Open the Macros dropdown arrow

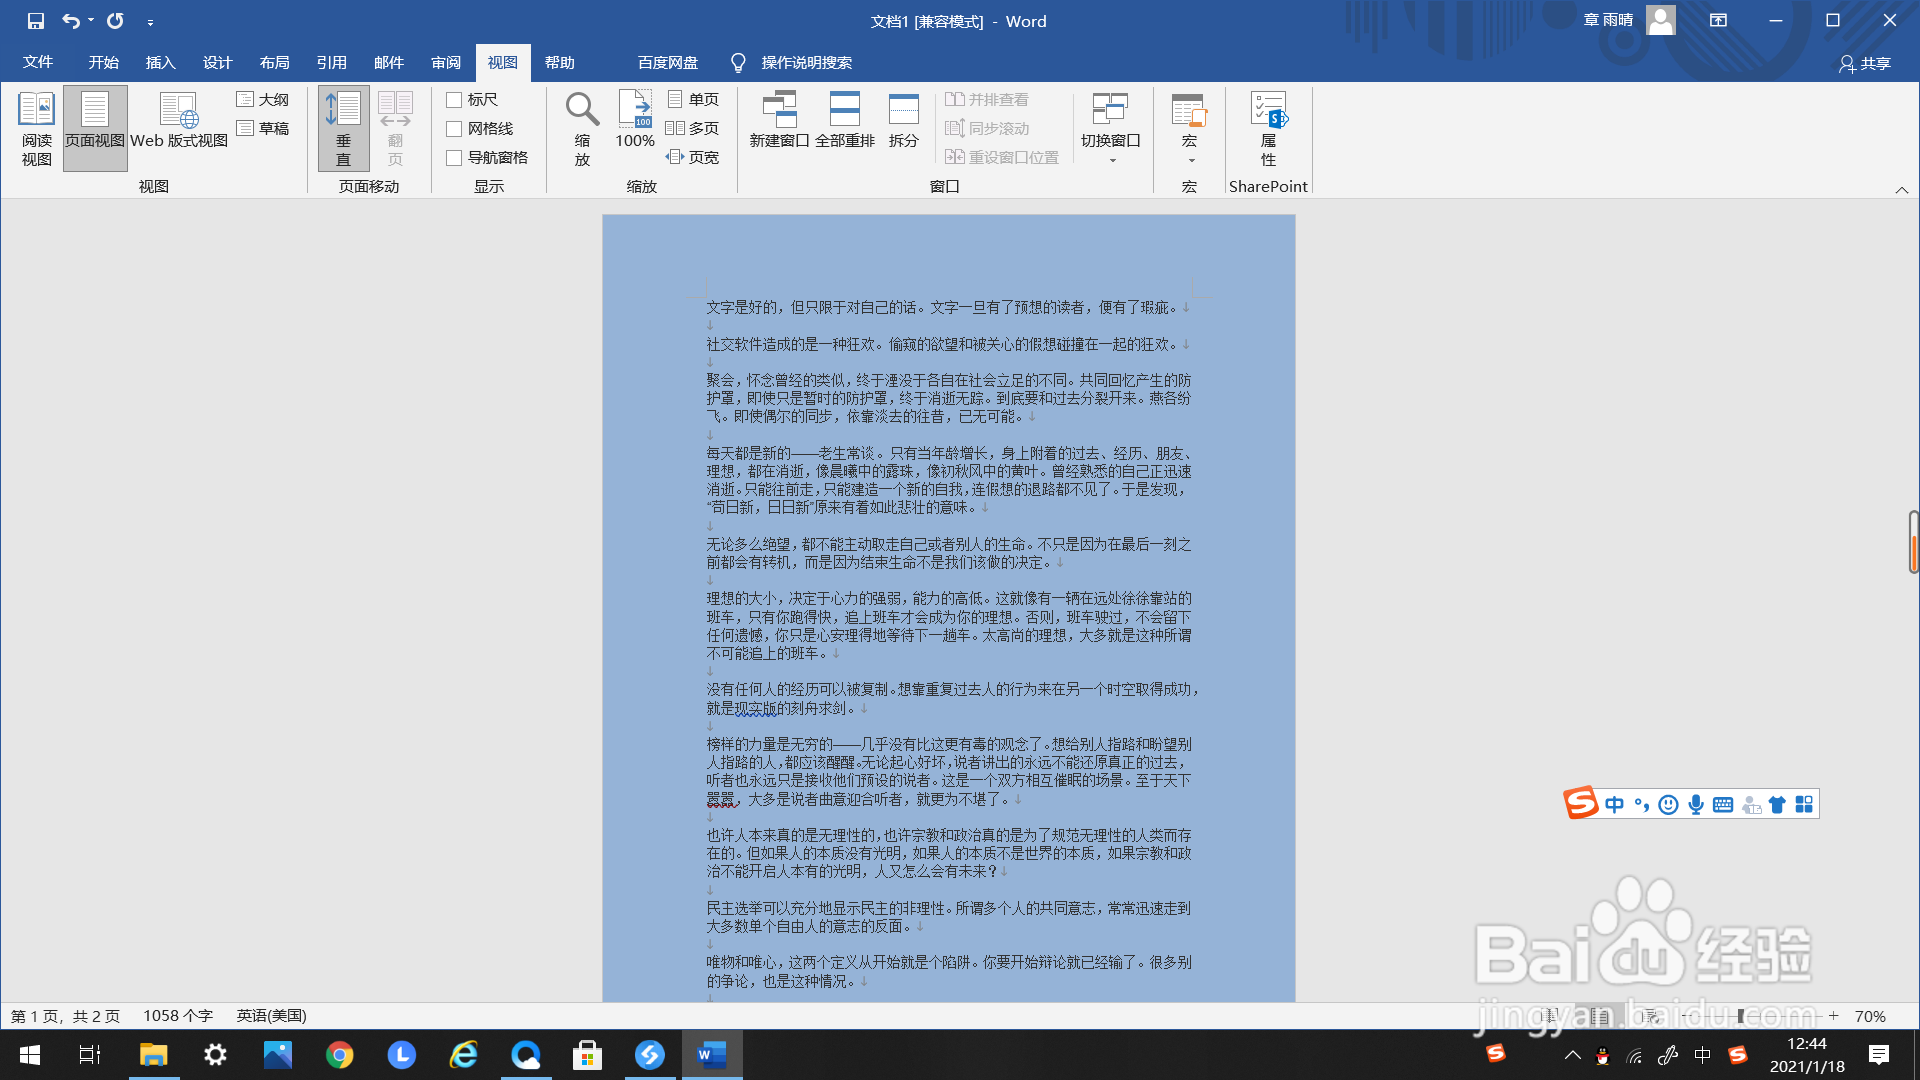[x=1190, y=160]
